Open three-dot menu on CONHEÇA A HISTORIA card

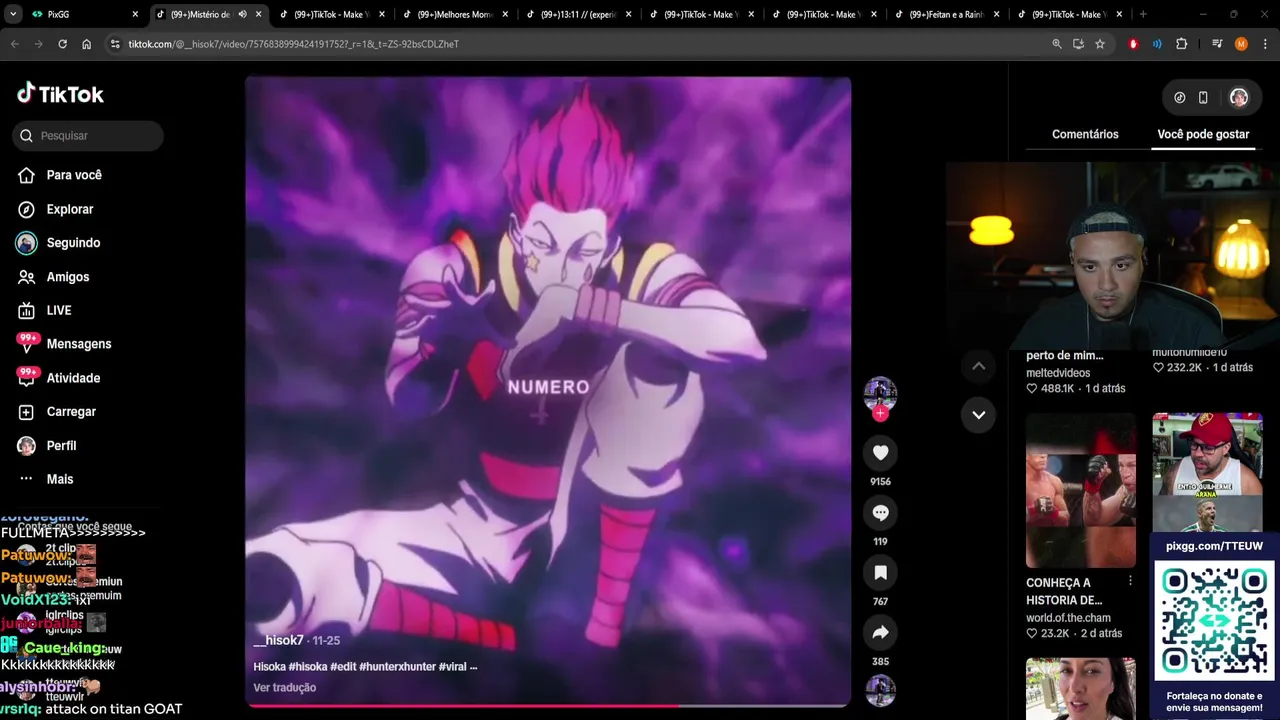pos(1131,581)
